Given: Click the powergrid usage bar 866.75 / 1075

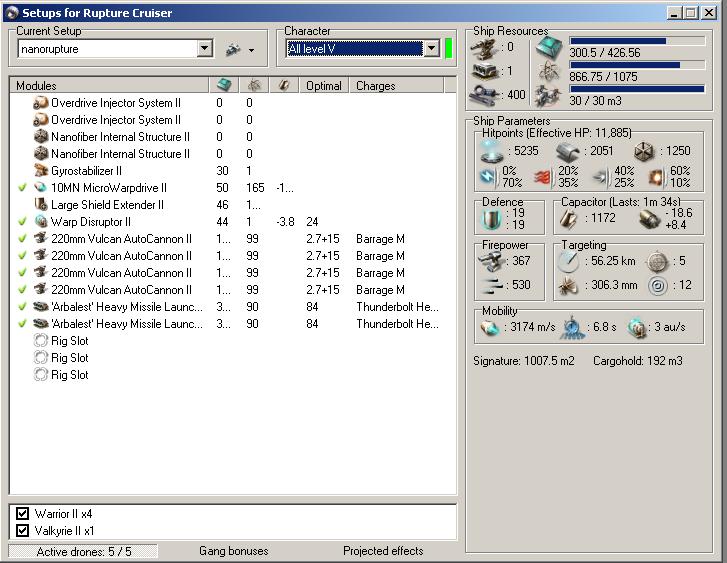Looking at the screenshot, I should click(637, 65).
